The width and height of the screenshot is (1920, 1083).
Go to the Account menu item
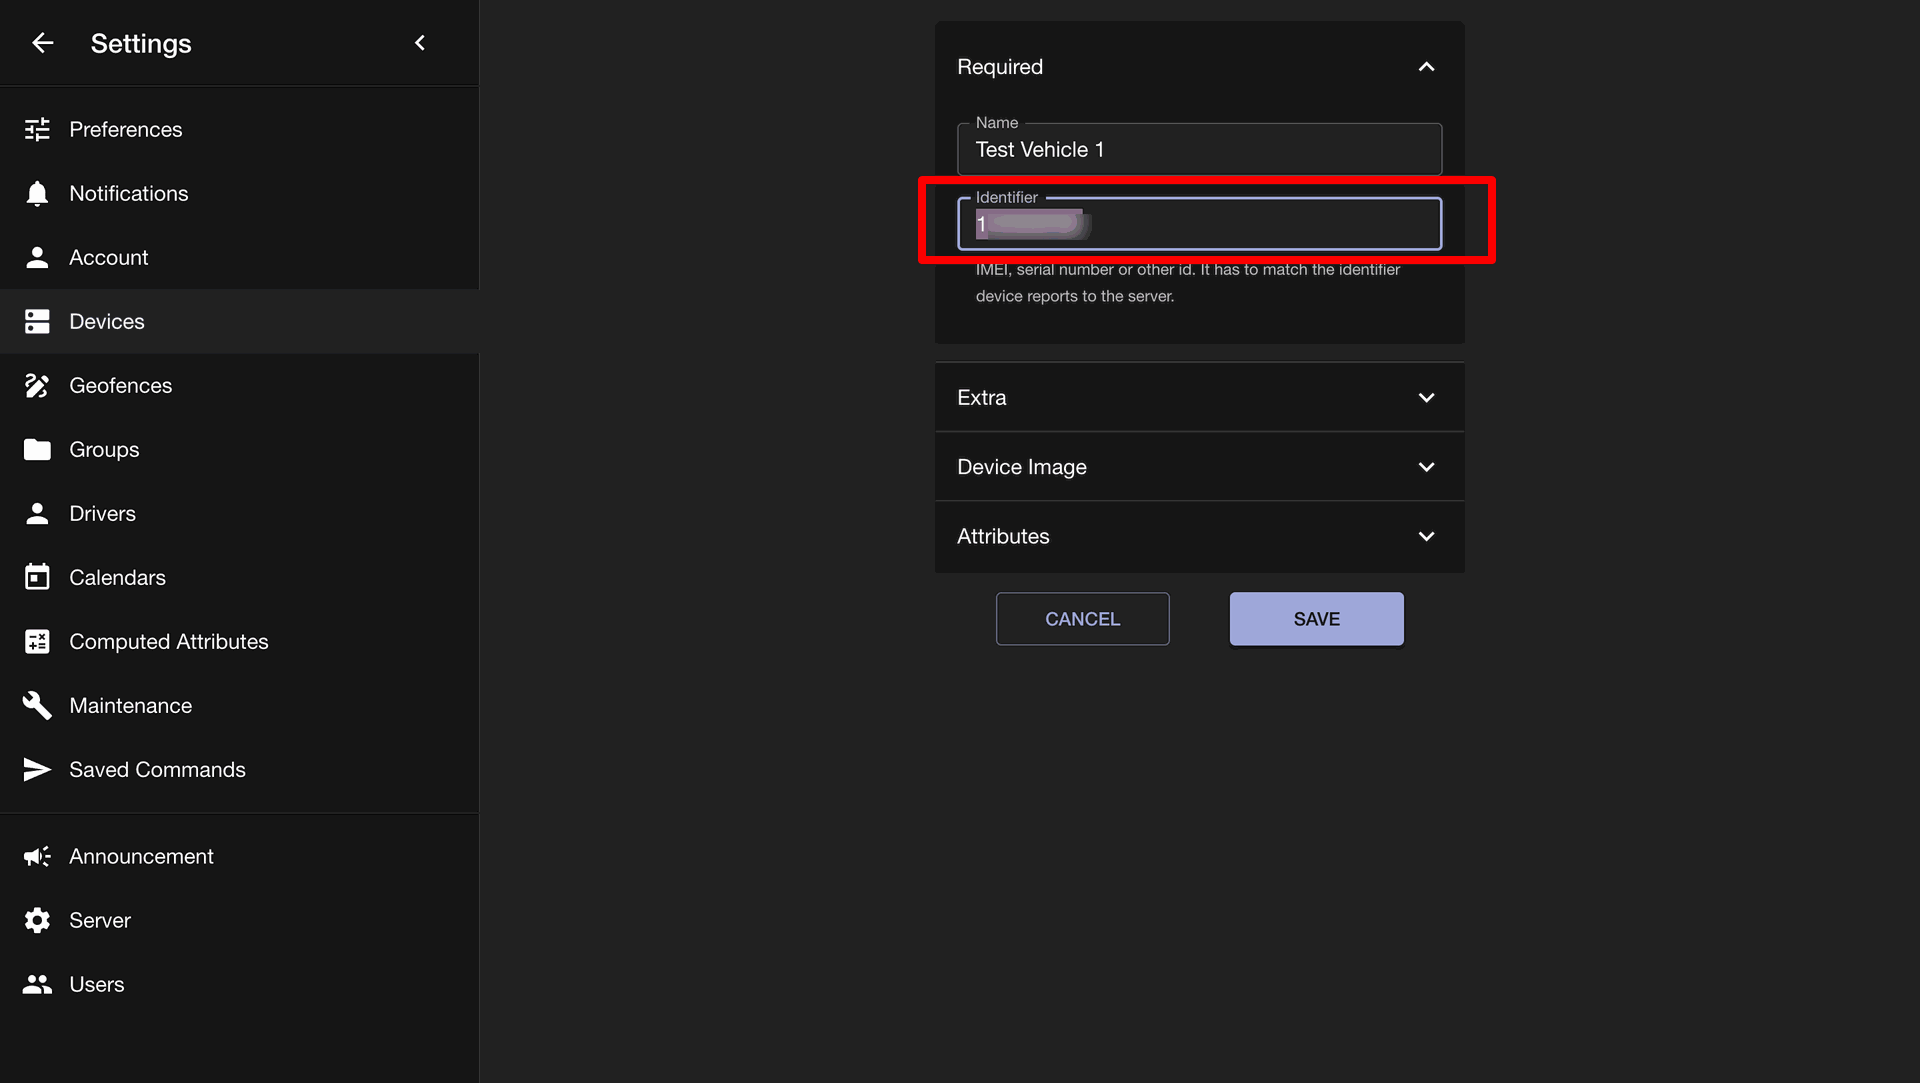point(239,257)
